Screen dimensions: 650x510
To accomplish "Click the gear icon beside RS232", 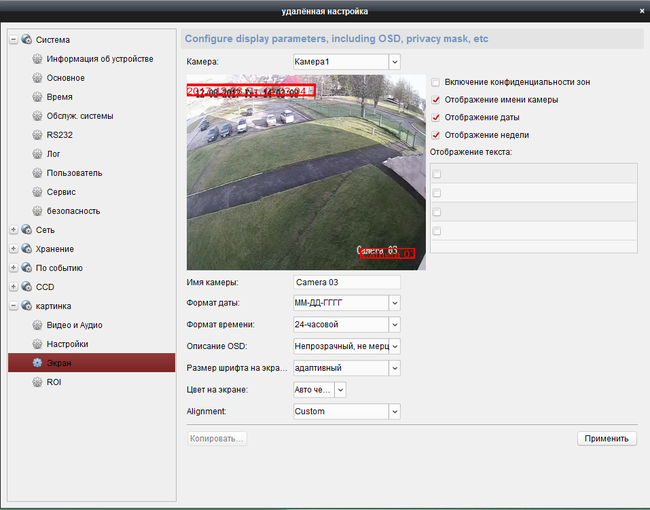I will point(38,135).
